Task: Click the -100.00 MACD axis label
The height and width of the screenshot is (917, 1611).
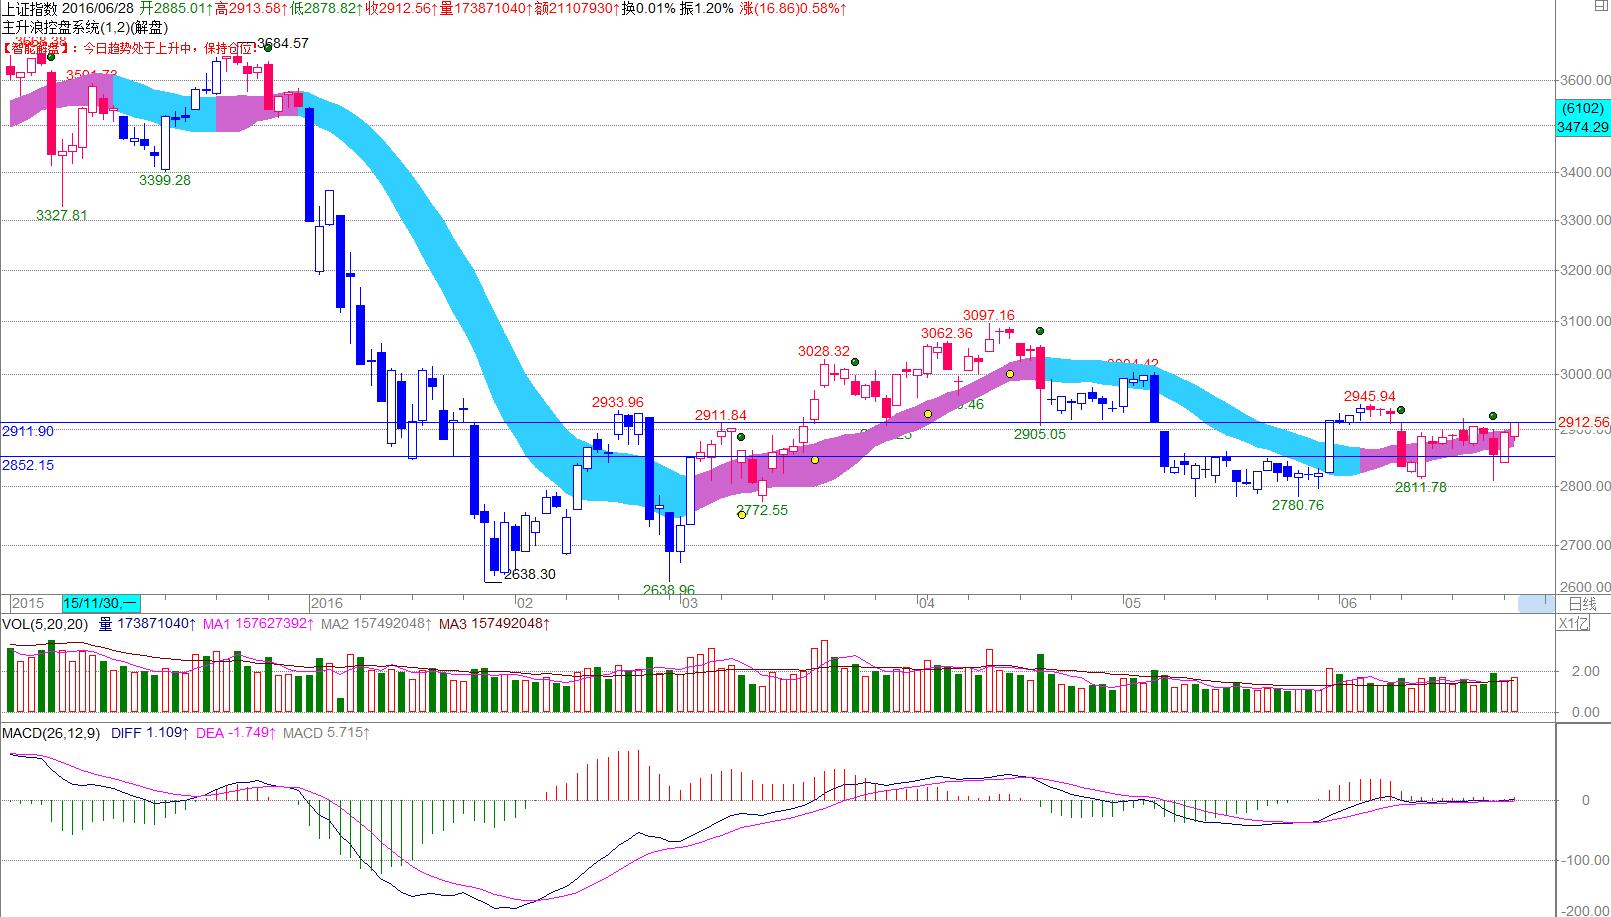Action: (1587, 859)
